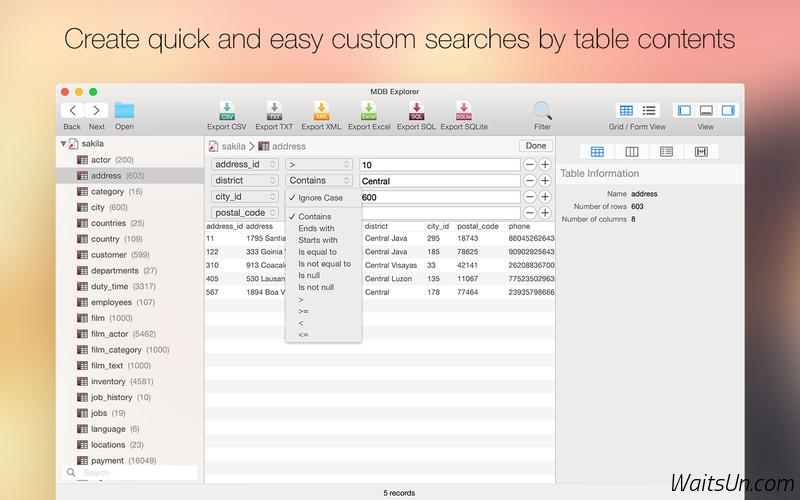Show table information inspector tab
The width and height of the screenshot is (800, 500).
tap(597, 152)
